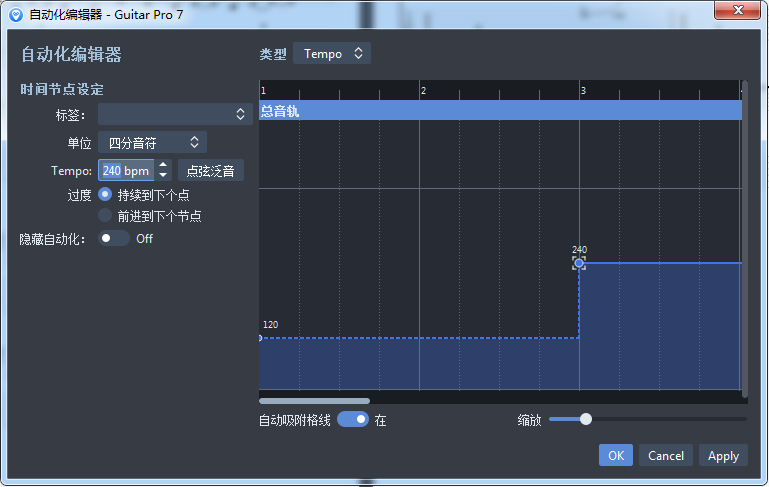Select 持续到下个点 transition option
The height and width of the screenshot is (487, 769).
tap(105, 195)
